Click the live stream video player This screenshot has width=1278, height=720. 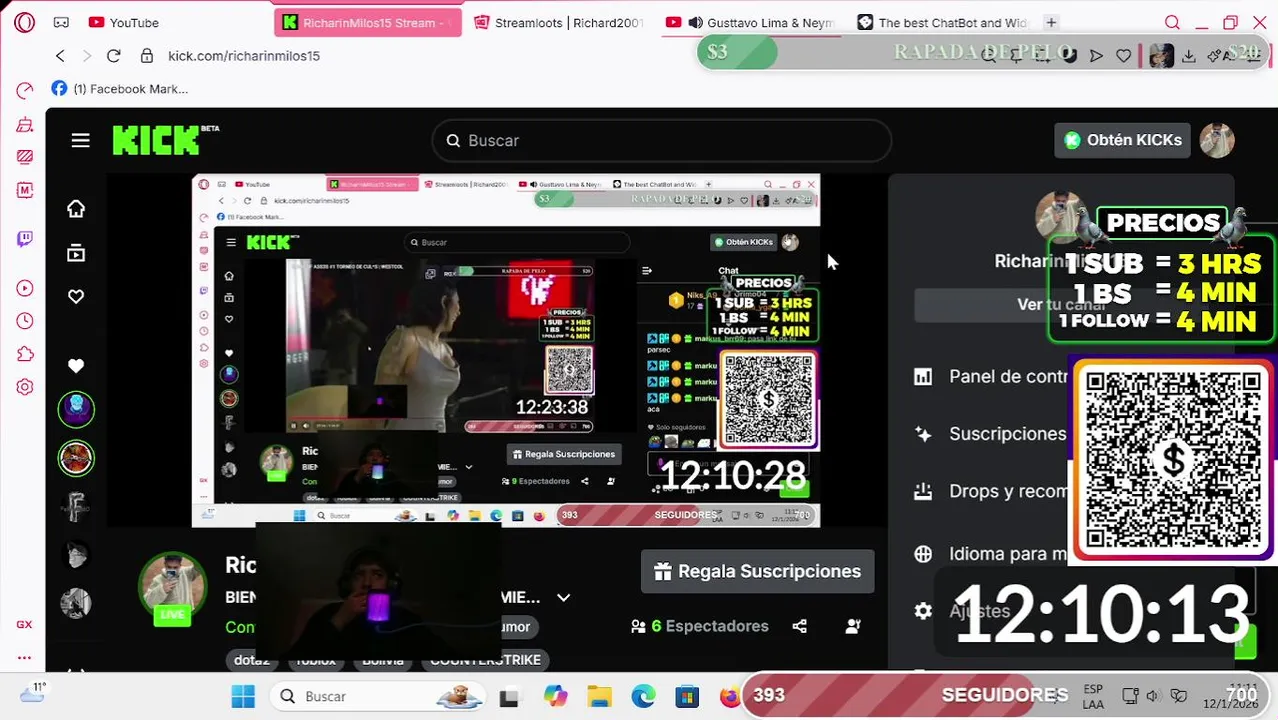[506, 350]
